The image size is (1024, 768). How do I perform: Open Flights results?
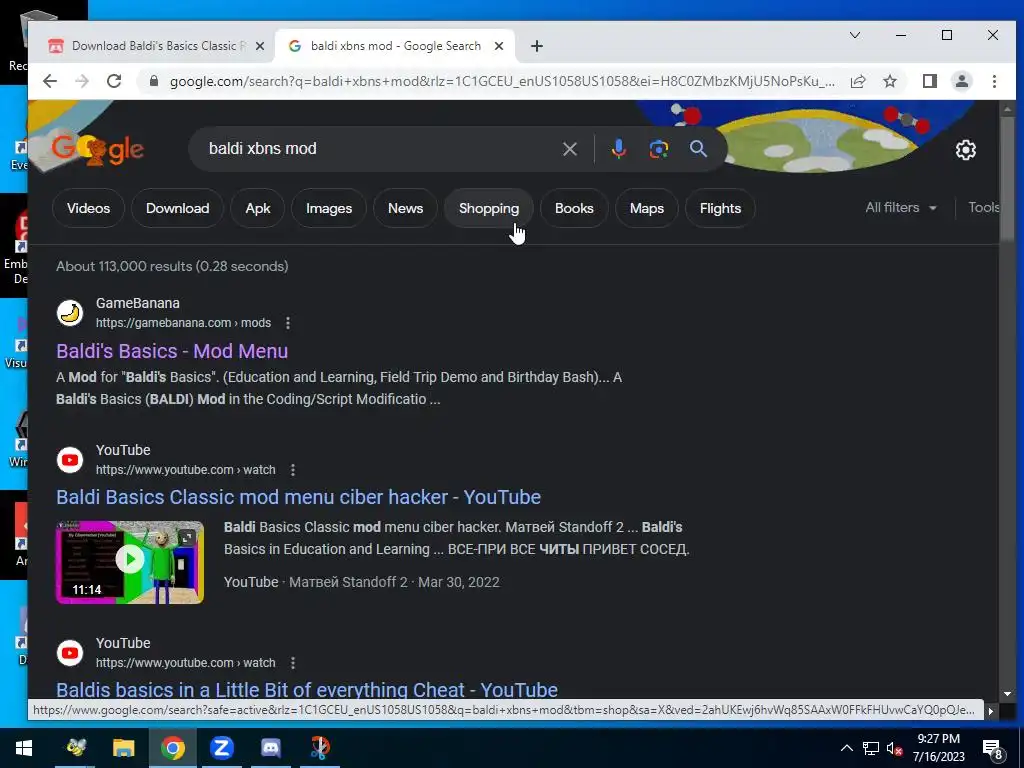tap(720, 208)
